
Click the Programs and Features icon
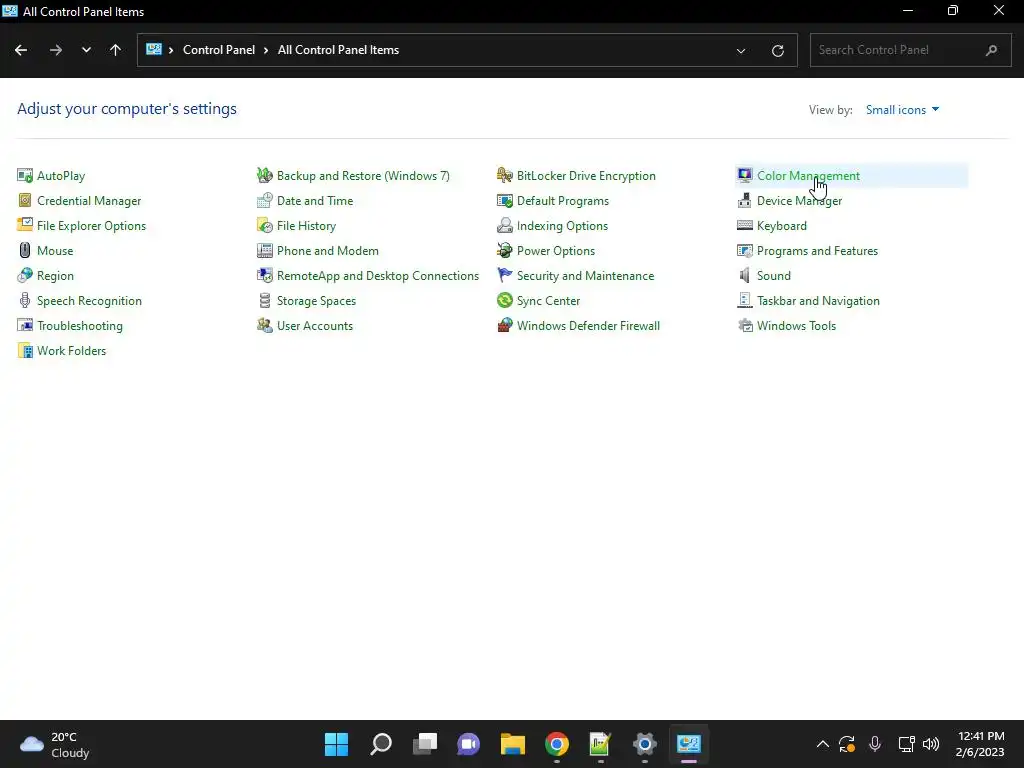[744, 251]
